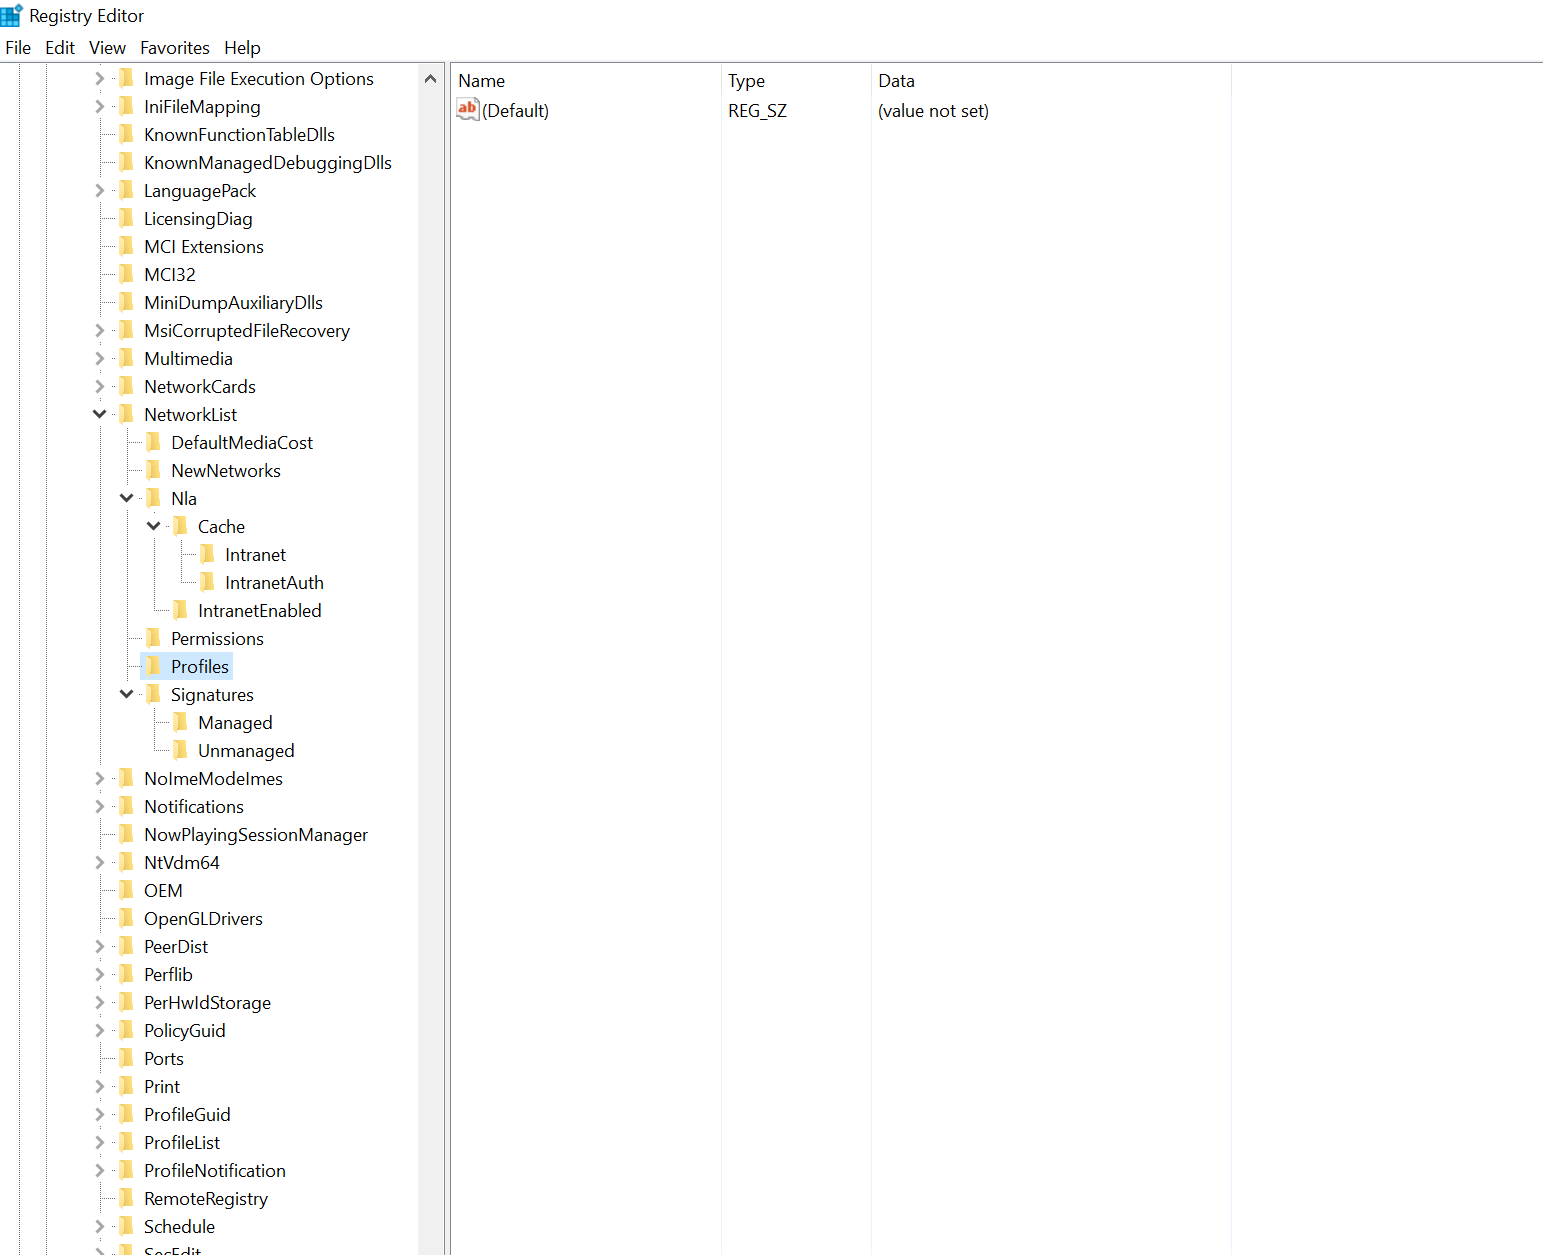The image size is (1543, 1255).
Task: Expand the Print key
Action: (x=99, y=1086)
